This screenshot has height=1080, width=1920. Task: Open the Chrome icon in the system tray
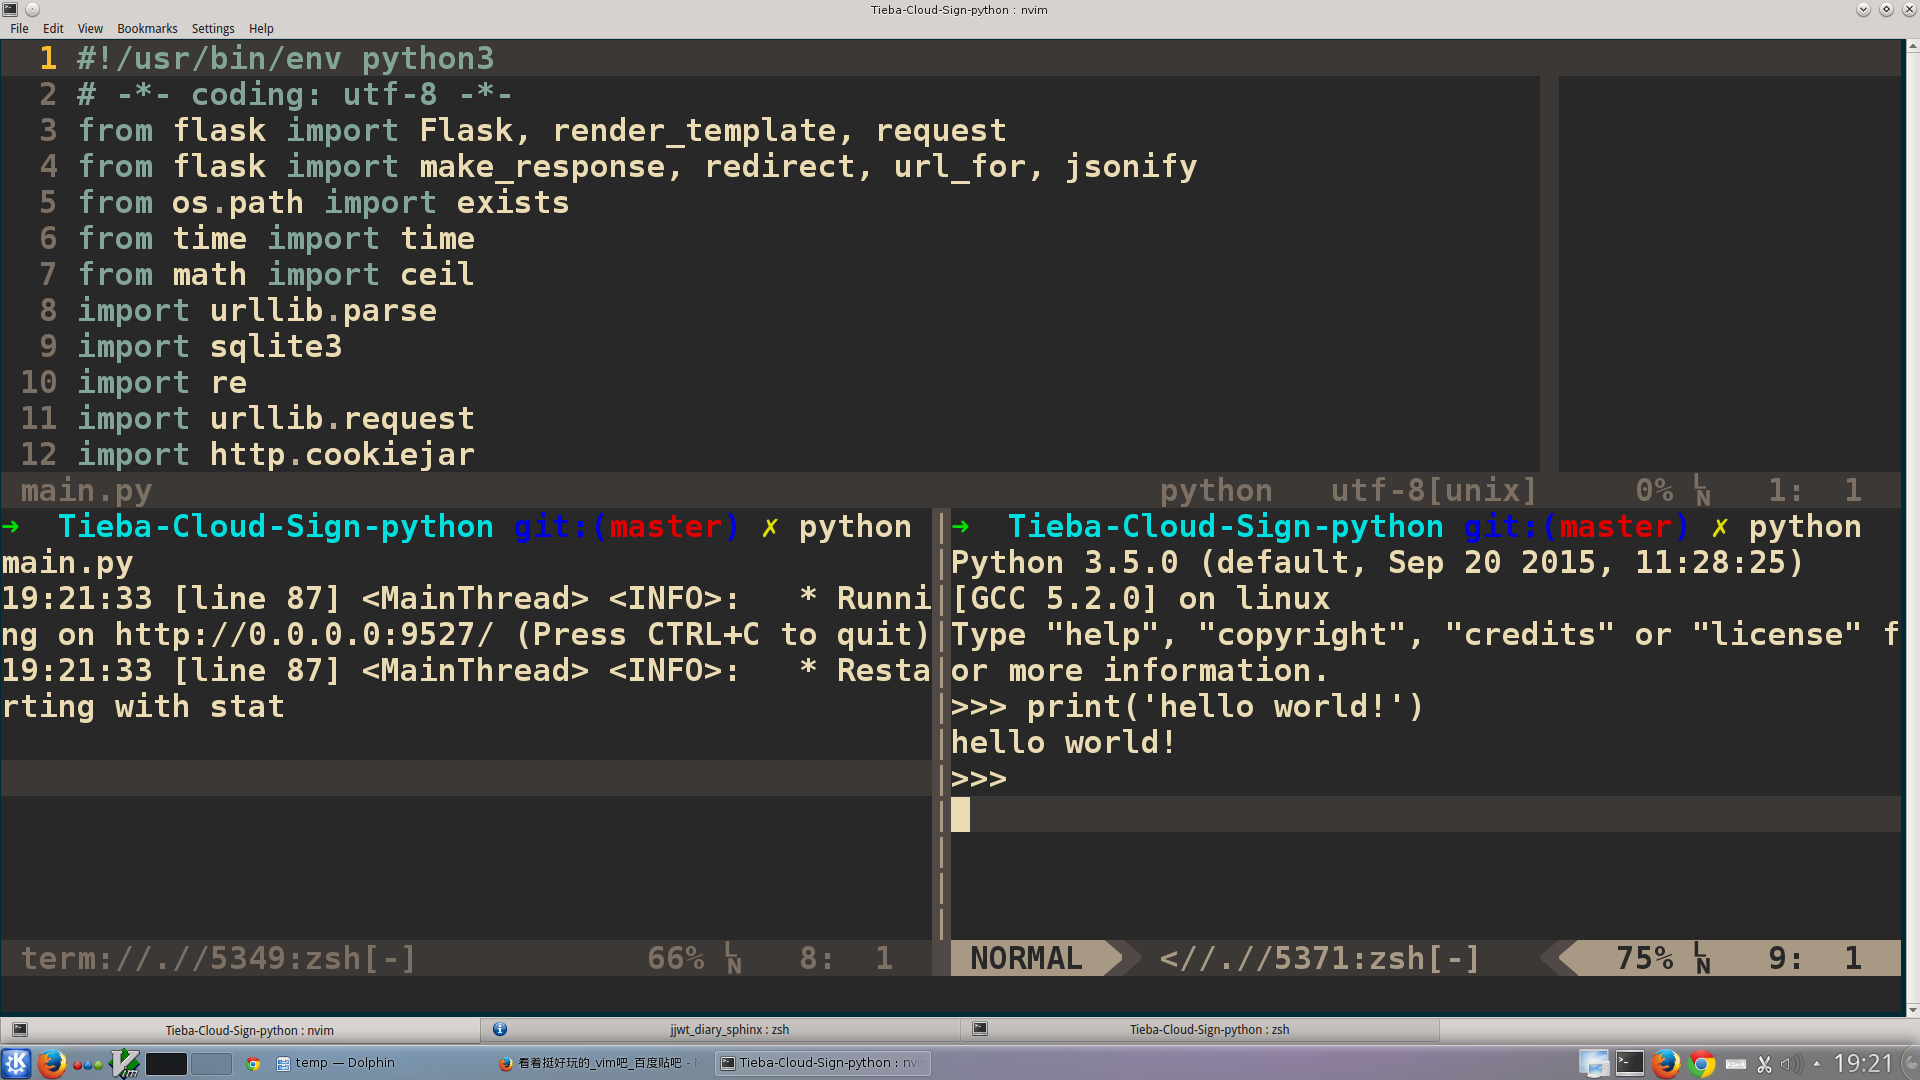coord(1701,1063)
